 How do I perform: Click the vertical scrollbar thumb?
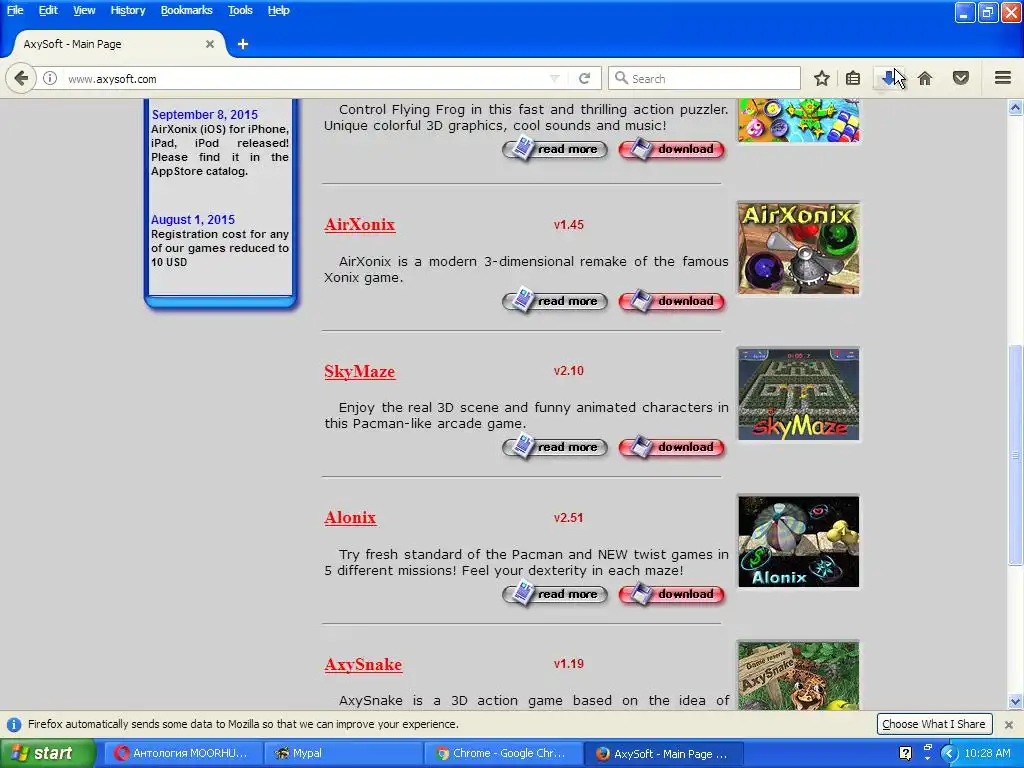1016,455
